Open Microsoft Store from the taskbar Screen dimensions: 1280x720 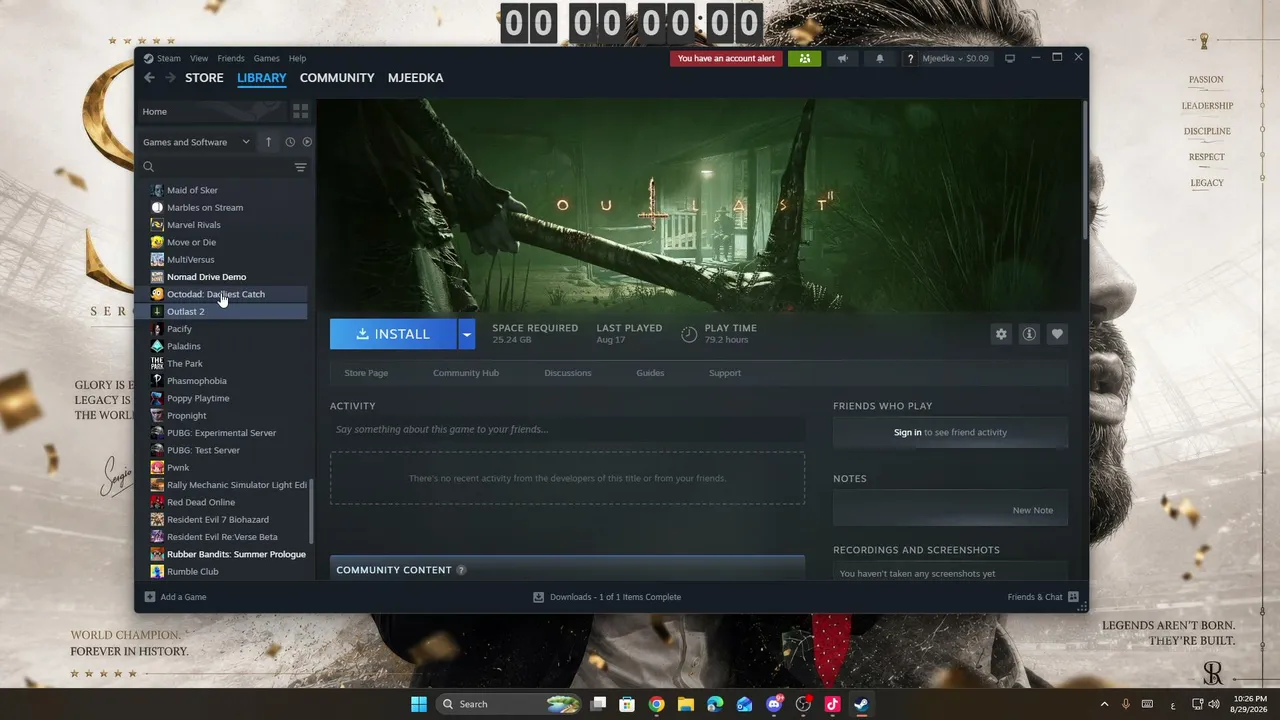(x=627, y=704)
